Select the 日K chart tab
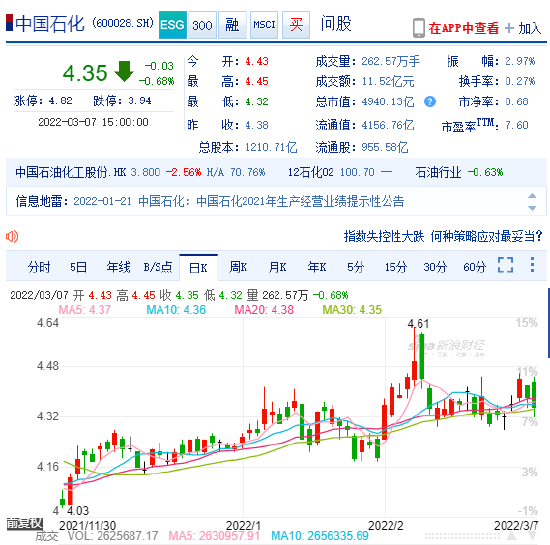The width and height of the screenshot is (550, 545). pos(198,268)
